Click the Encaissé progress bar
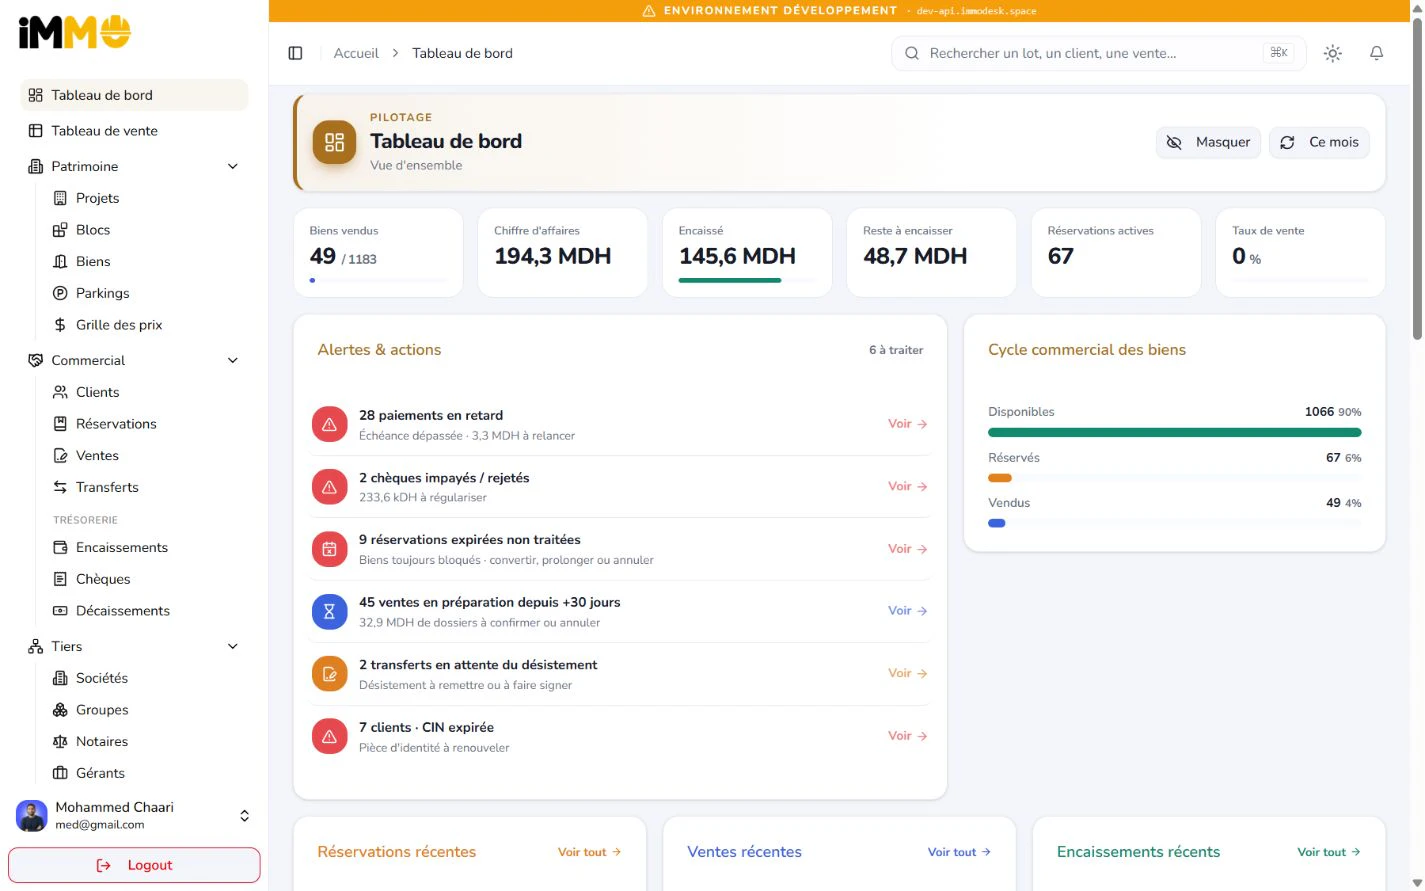Image resolution: width=1425 pixels, height=891 pixels. click(747, 280)
